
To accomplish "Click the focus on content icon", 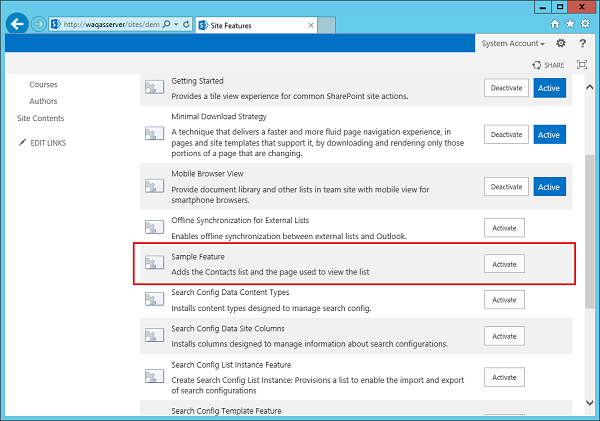I will 582,65.
